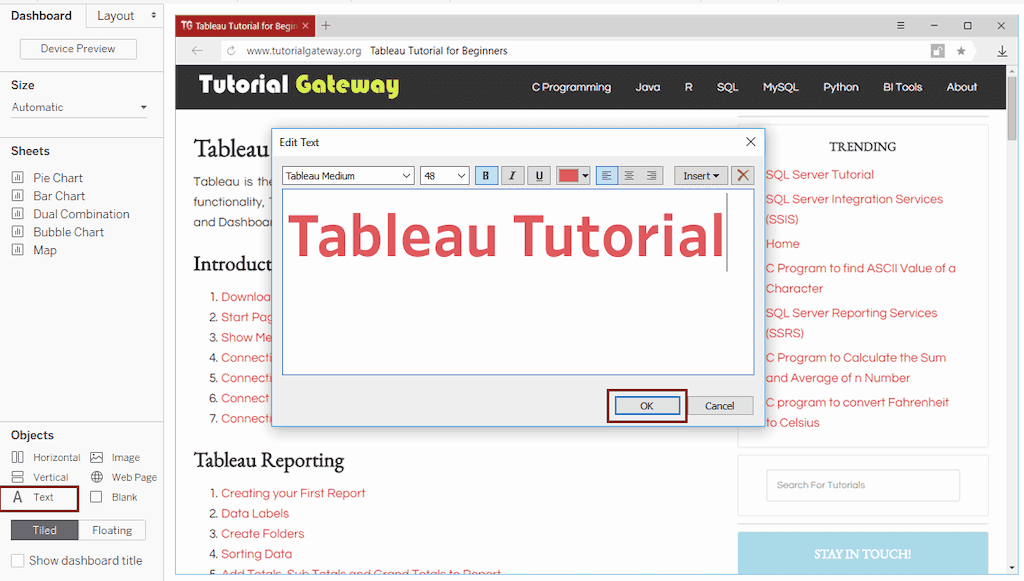Screen dimensions: 1024x581
Task: Open the Python nav menu item
Action: point(841,87)
